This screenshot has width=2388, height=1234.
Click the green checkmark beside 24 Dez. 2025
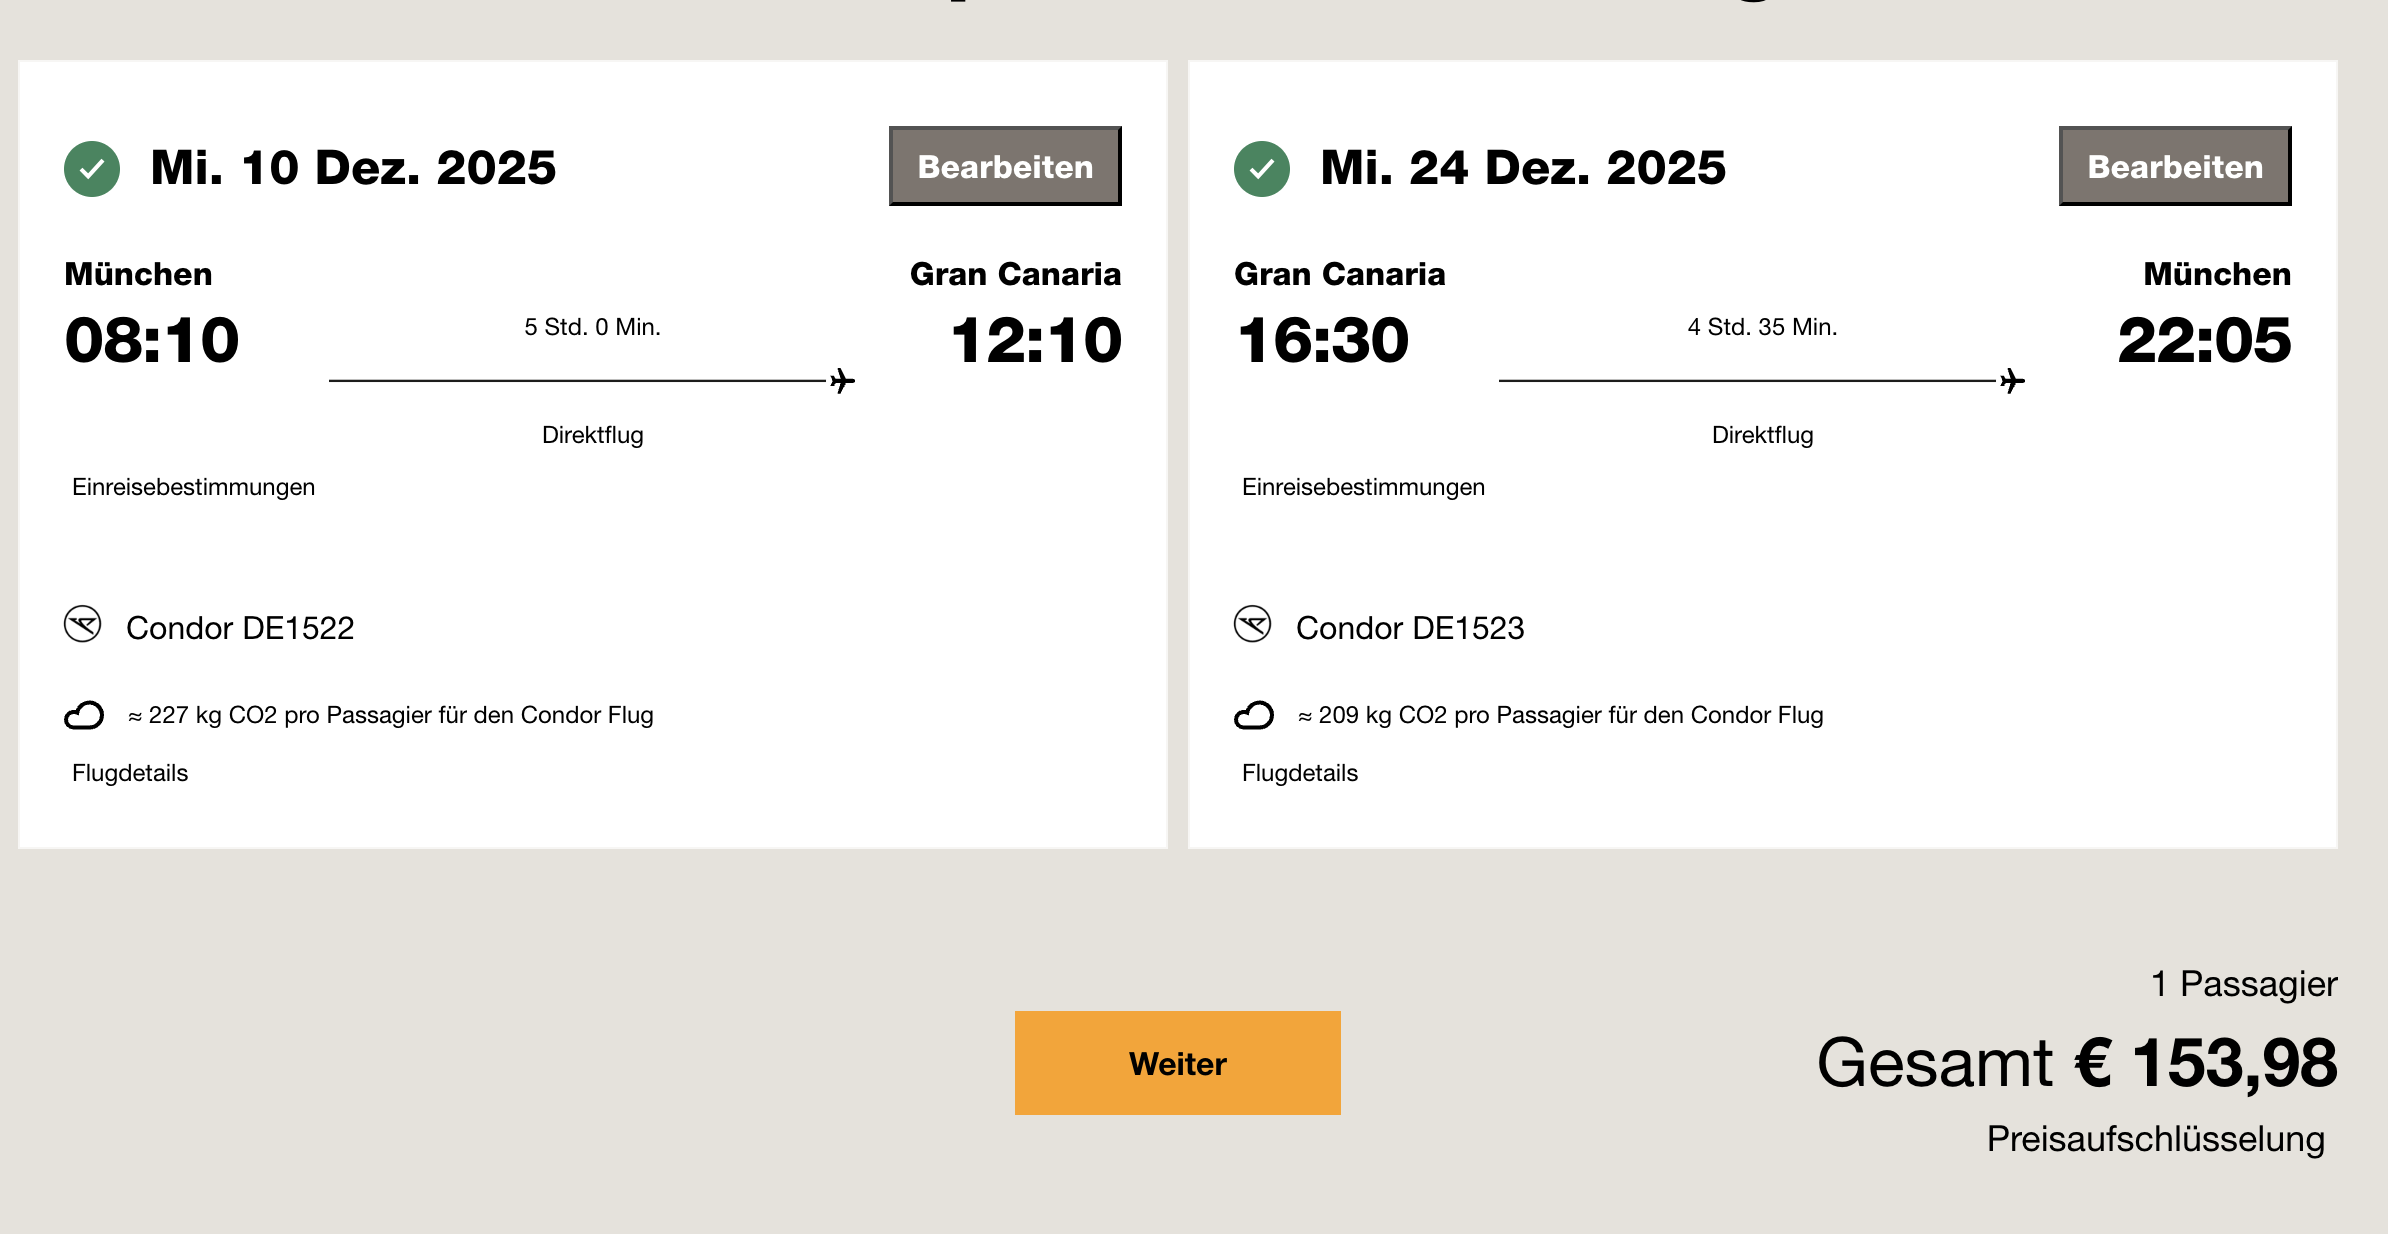point(1262,168)
